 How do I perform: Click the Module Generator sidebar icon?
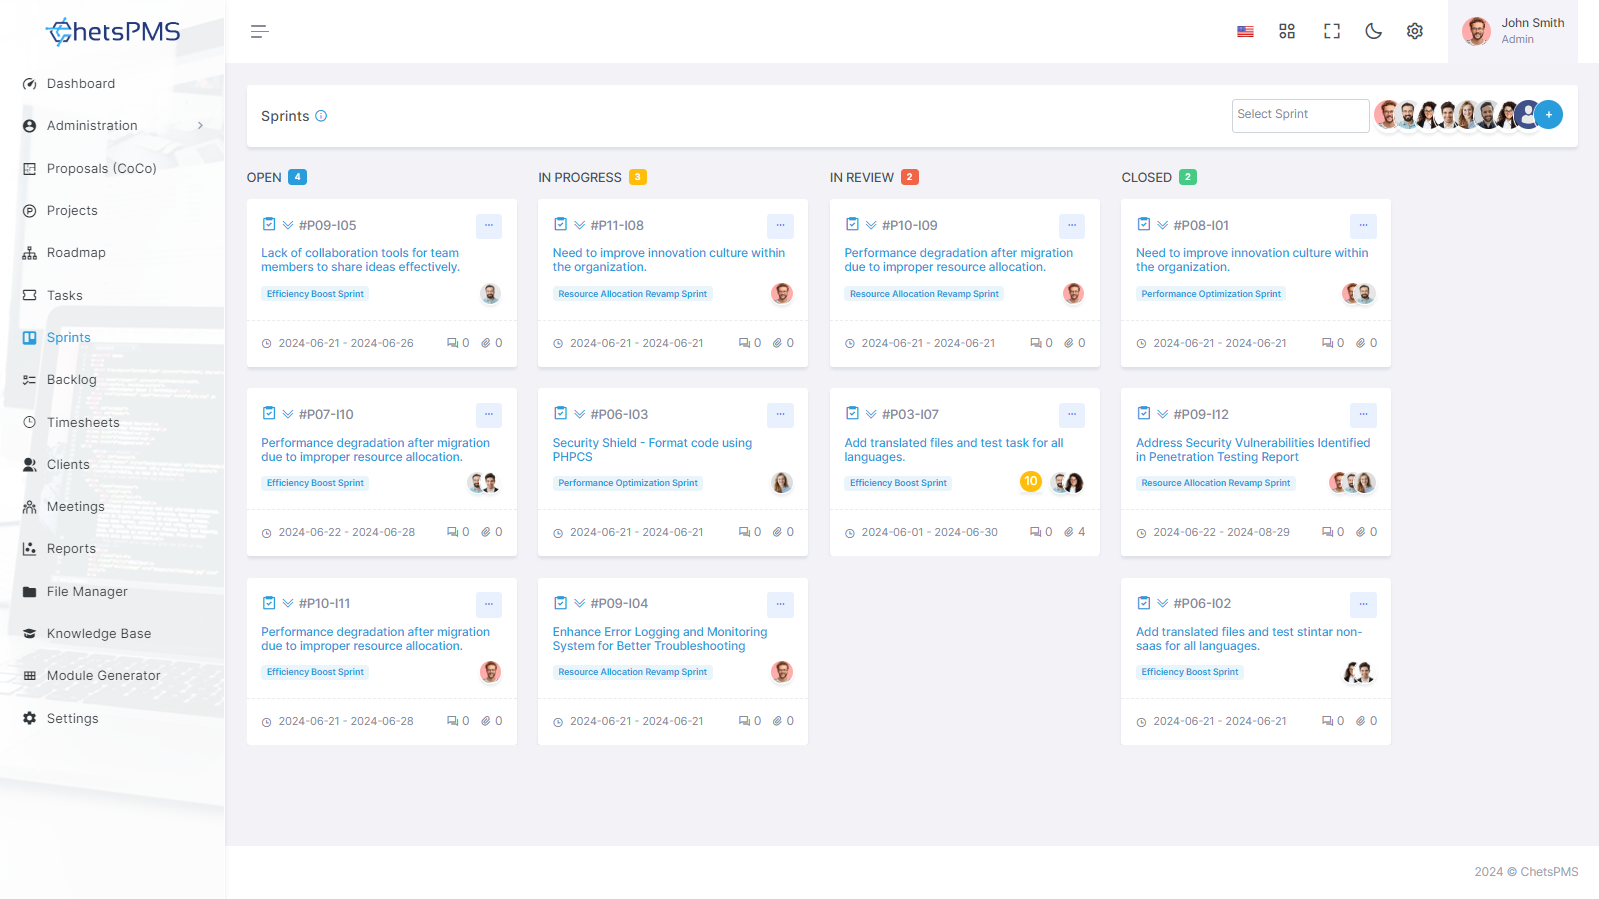[30, 676]
